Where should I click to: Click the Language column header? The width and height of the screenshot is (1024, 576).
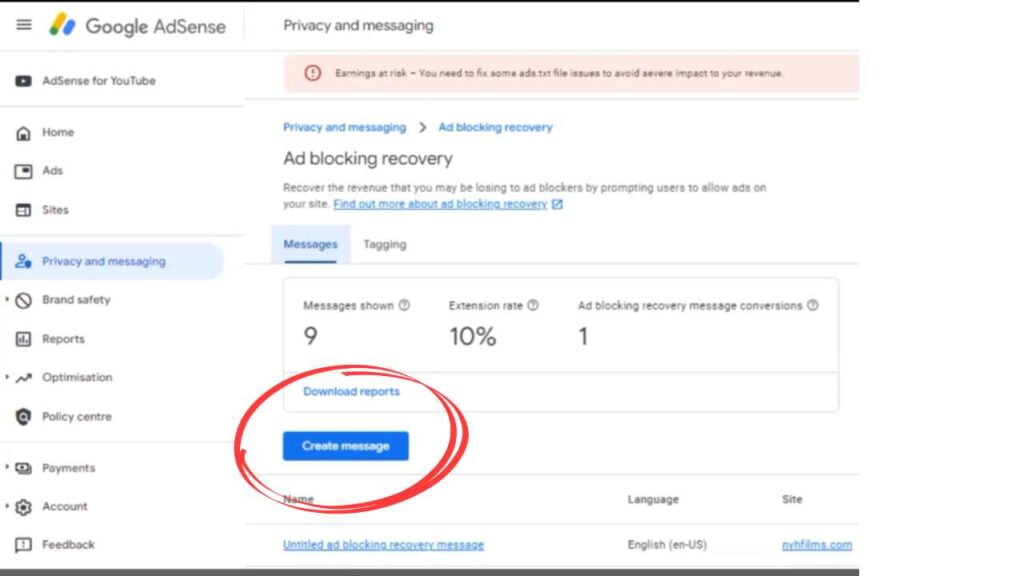pos(653,500)
